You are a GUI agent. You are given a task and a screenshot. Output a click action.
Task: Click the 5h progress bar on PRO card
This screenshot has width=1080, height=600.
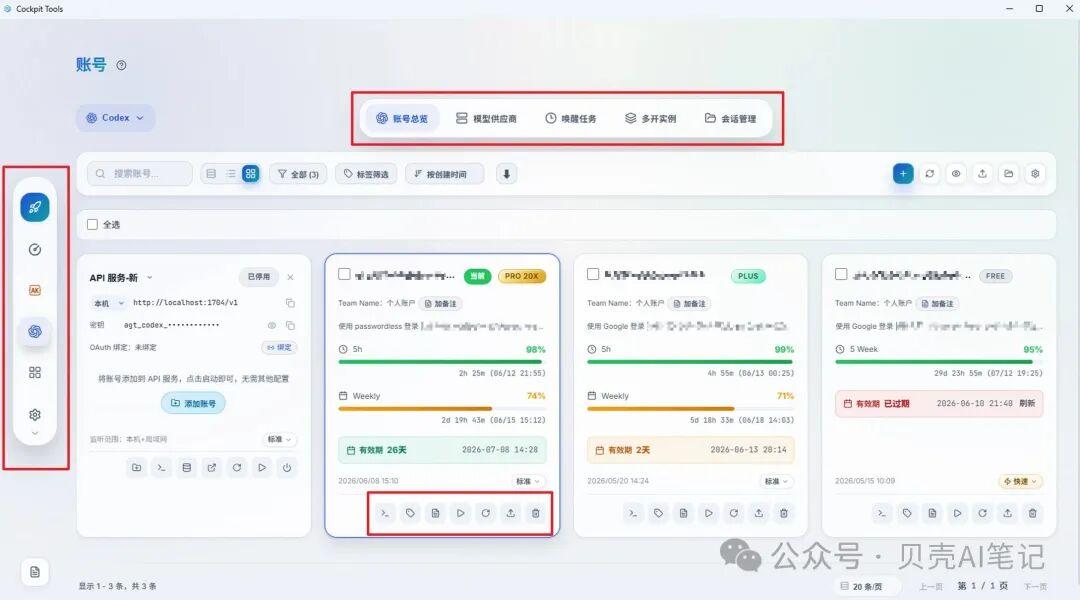click(x=440, y=361)
